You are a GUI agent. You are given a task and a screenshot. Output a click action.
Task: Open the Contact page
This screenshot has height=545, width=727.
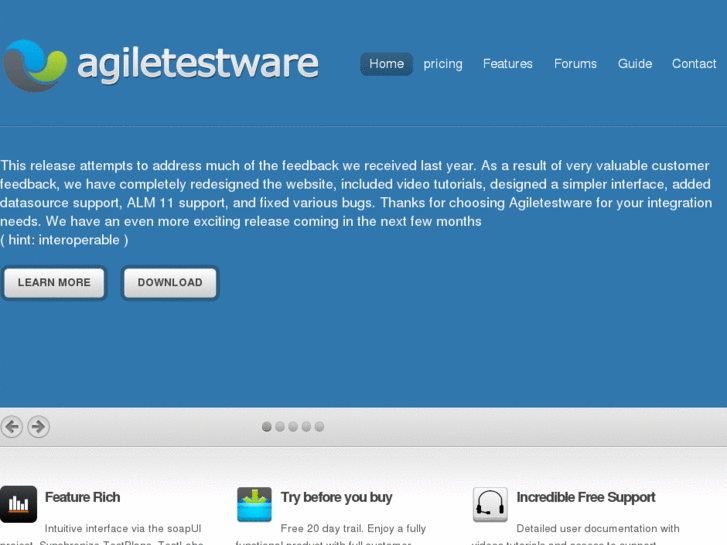(x=694, y=64)
